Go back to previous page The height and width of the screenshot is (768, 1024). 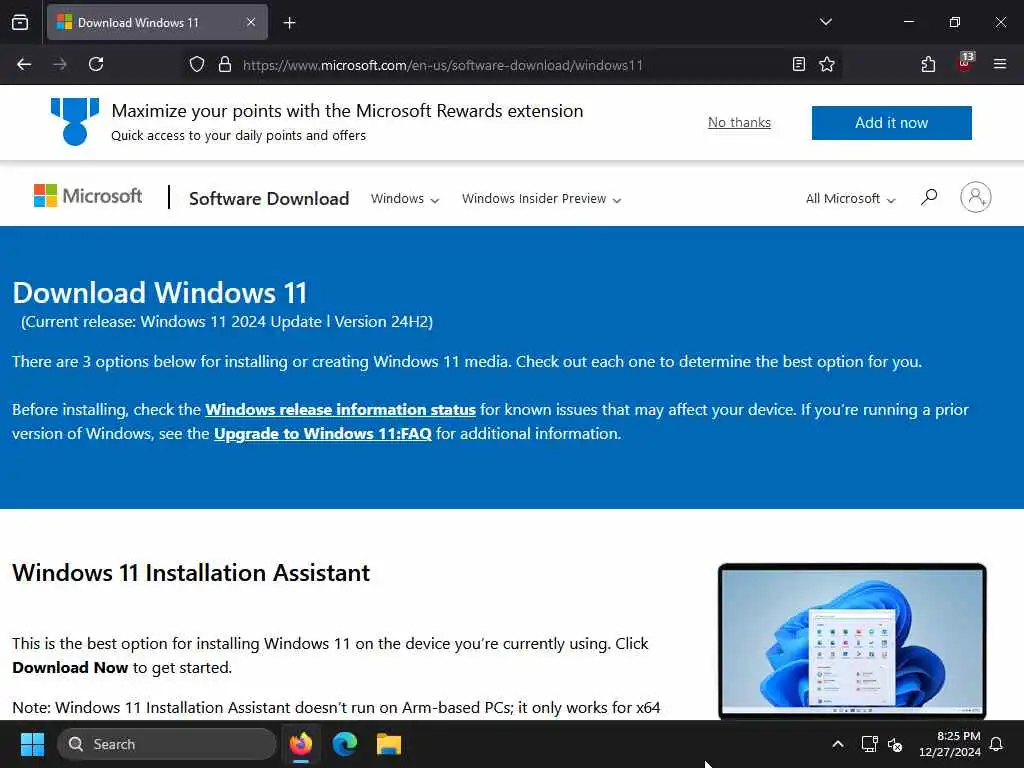(x=24, y=64)
